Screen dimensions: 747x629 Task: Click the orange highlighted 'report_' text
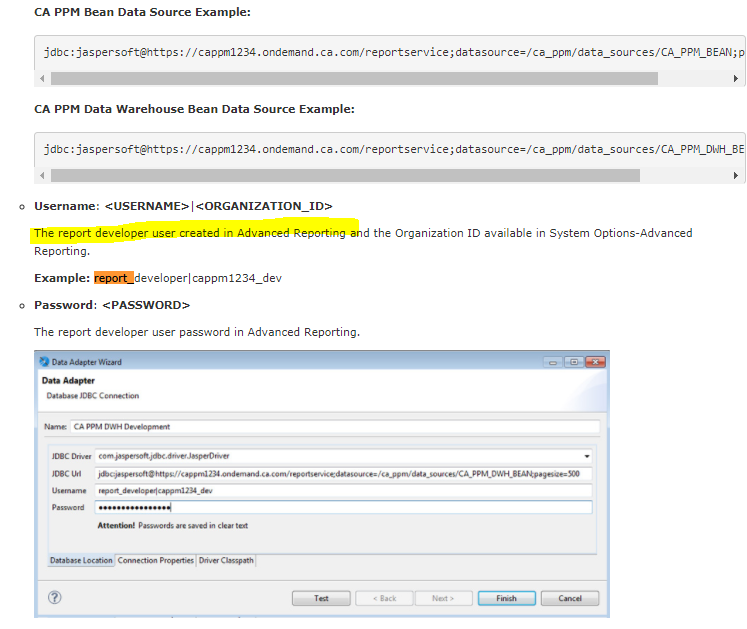(114, 278)
